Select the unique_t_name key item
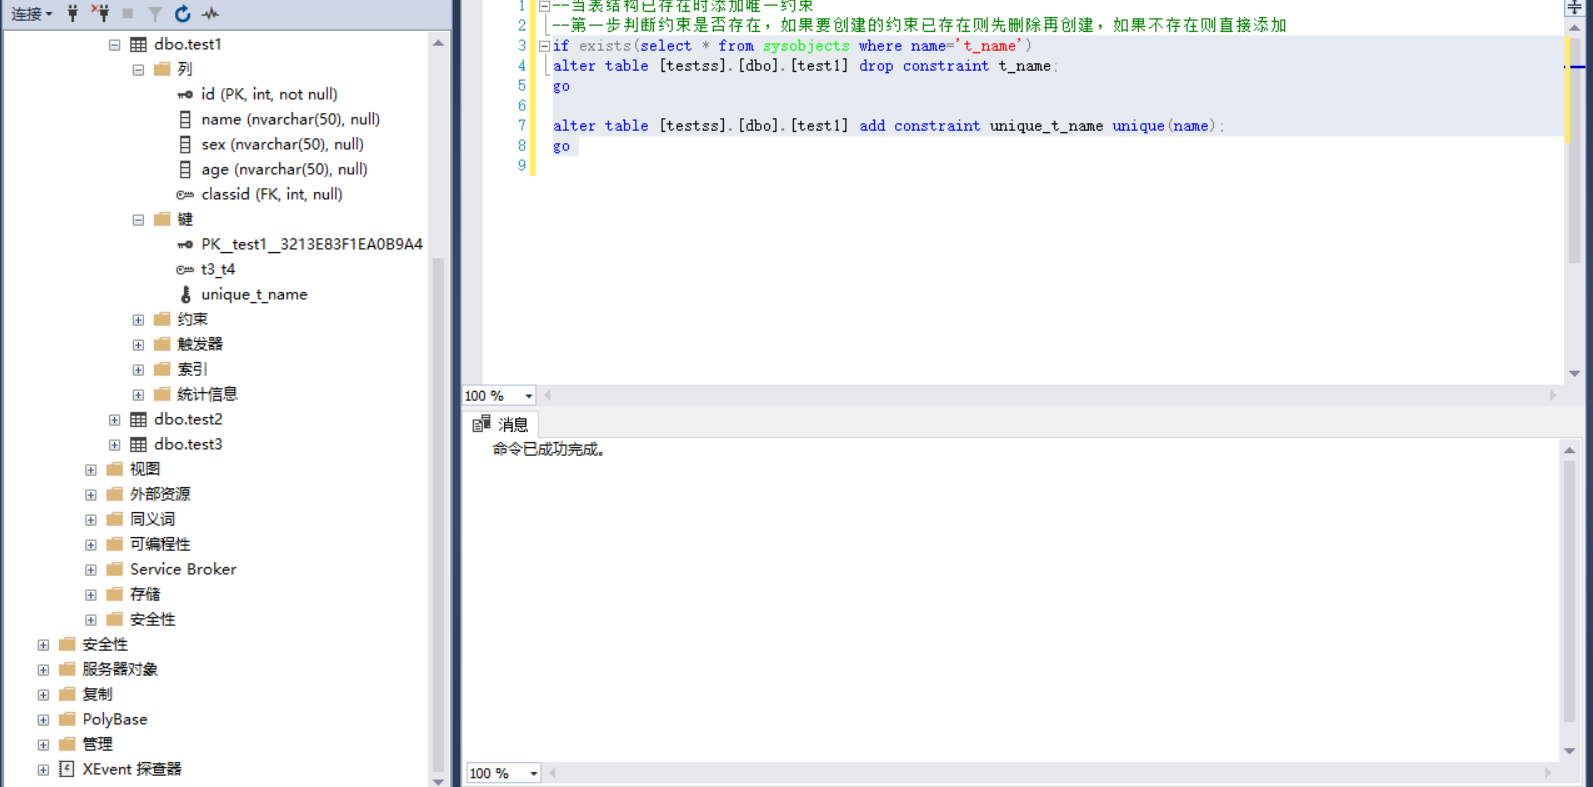1593x787 pixels. [254, 294]
